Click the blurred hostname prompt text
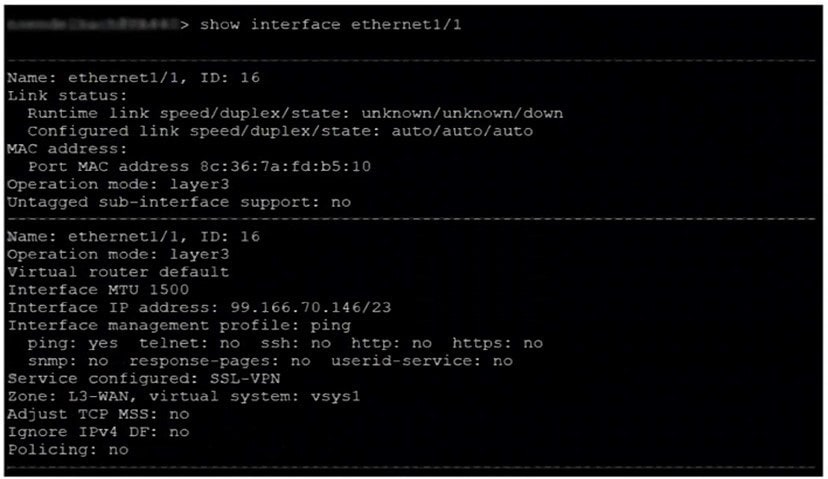Image resolution: width=828 pixels, height=479 pixels. click(92, 24)
